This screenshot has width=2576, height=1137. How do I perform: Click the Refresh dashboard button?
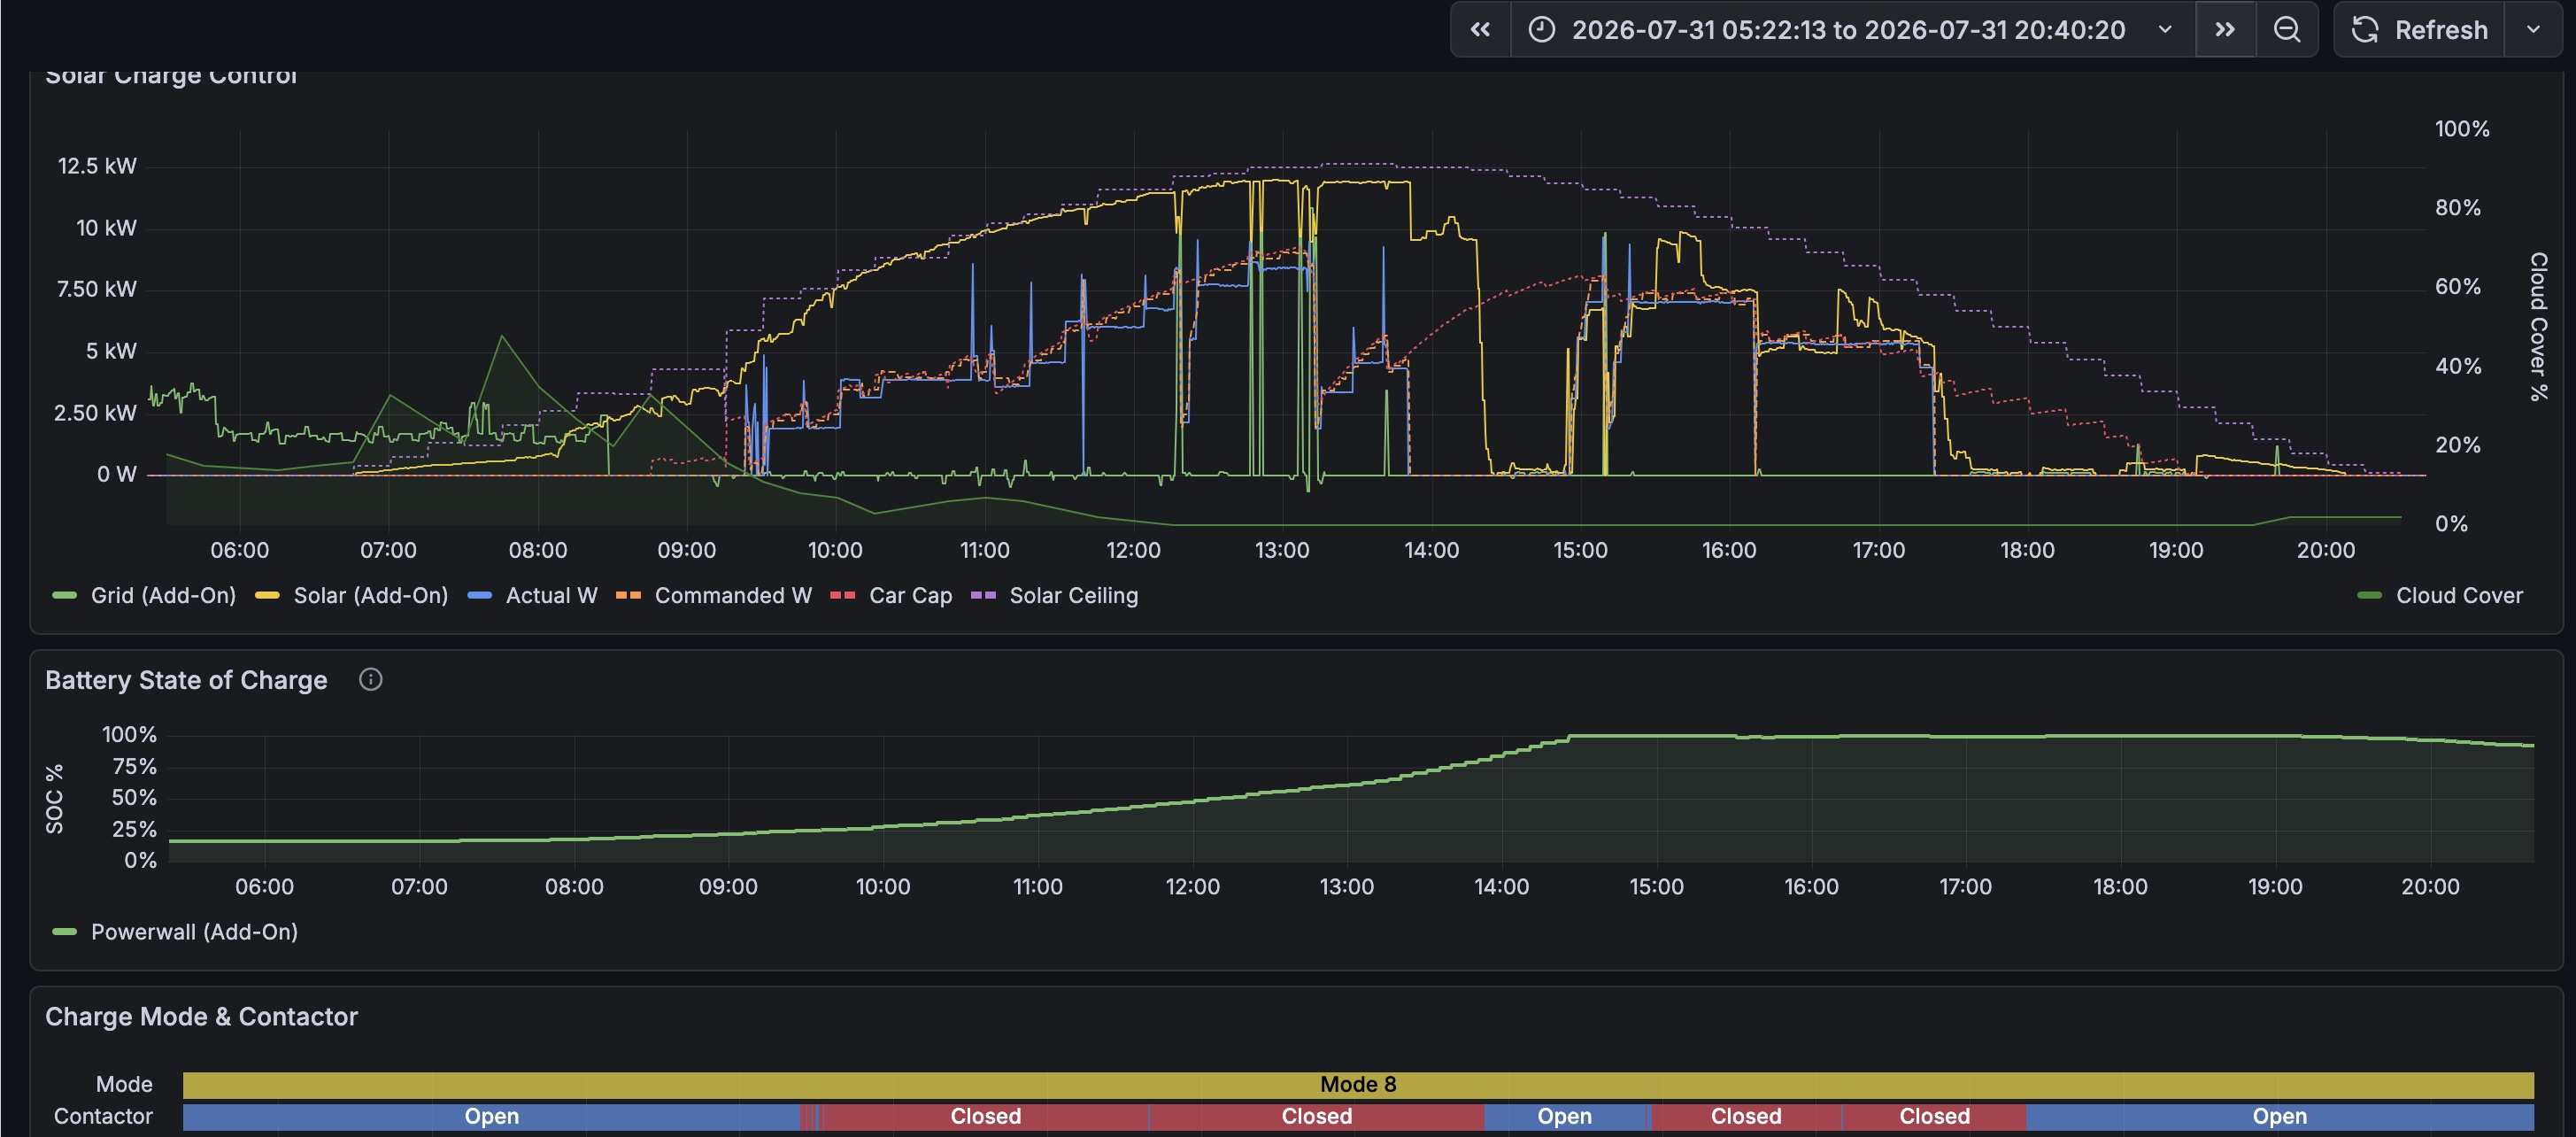tap(2419, 30)
